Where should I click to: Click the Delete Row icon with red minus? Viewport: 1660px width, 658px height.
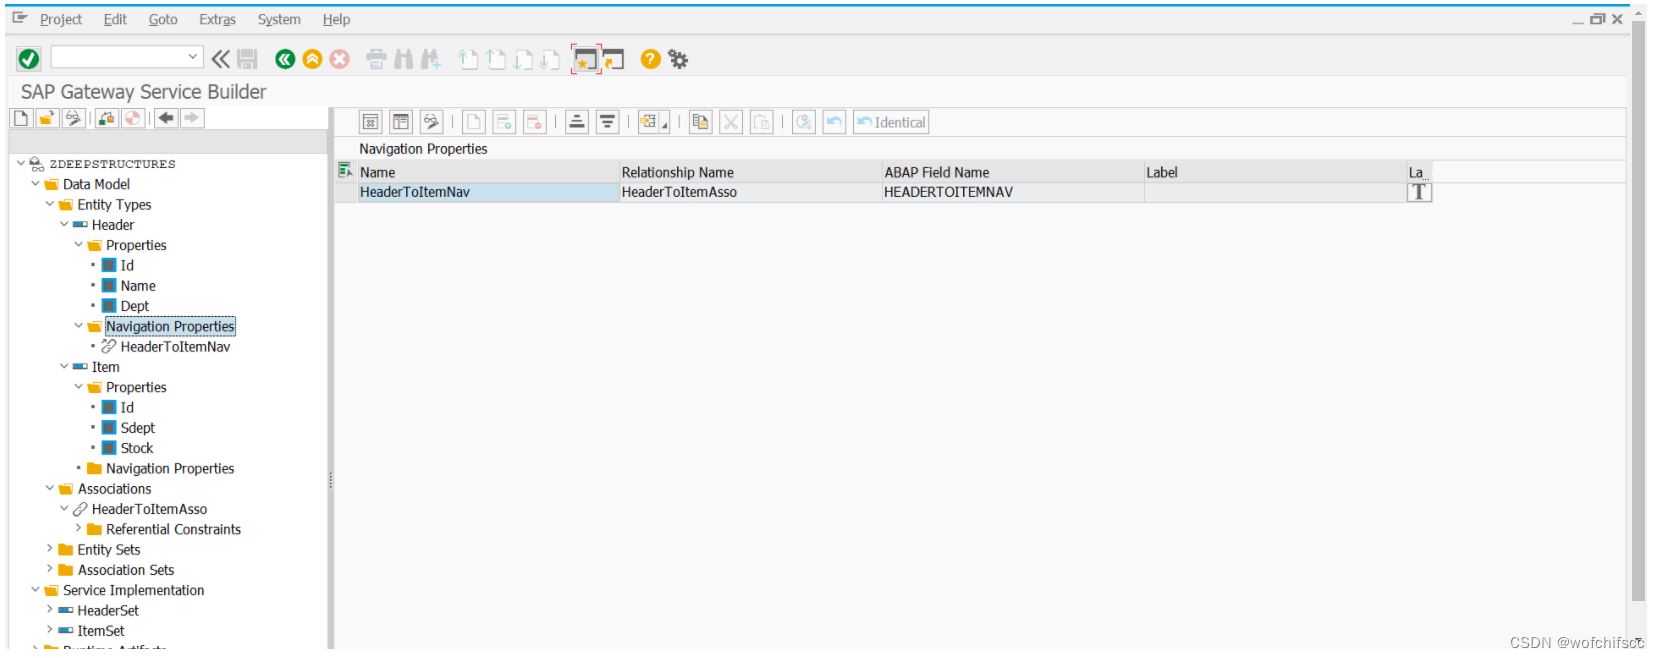click(535, 122)
